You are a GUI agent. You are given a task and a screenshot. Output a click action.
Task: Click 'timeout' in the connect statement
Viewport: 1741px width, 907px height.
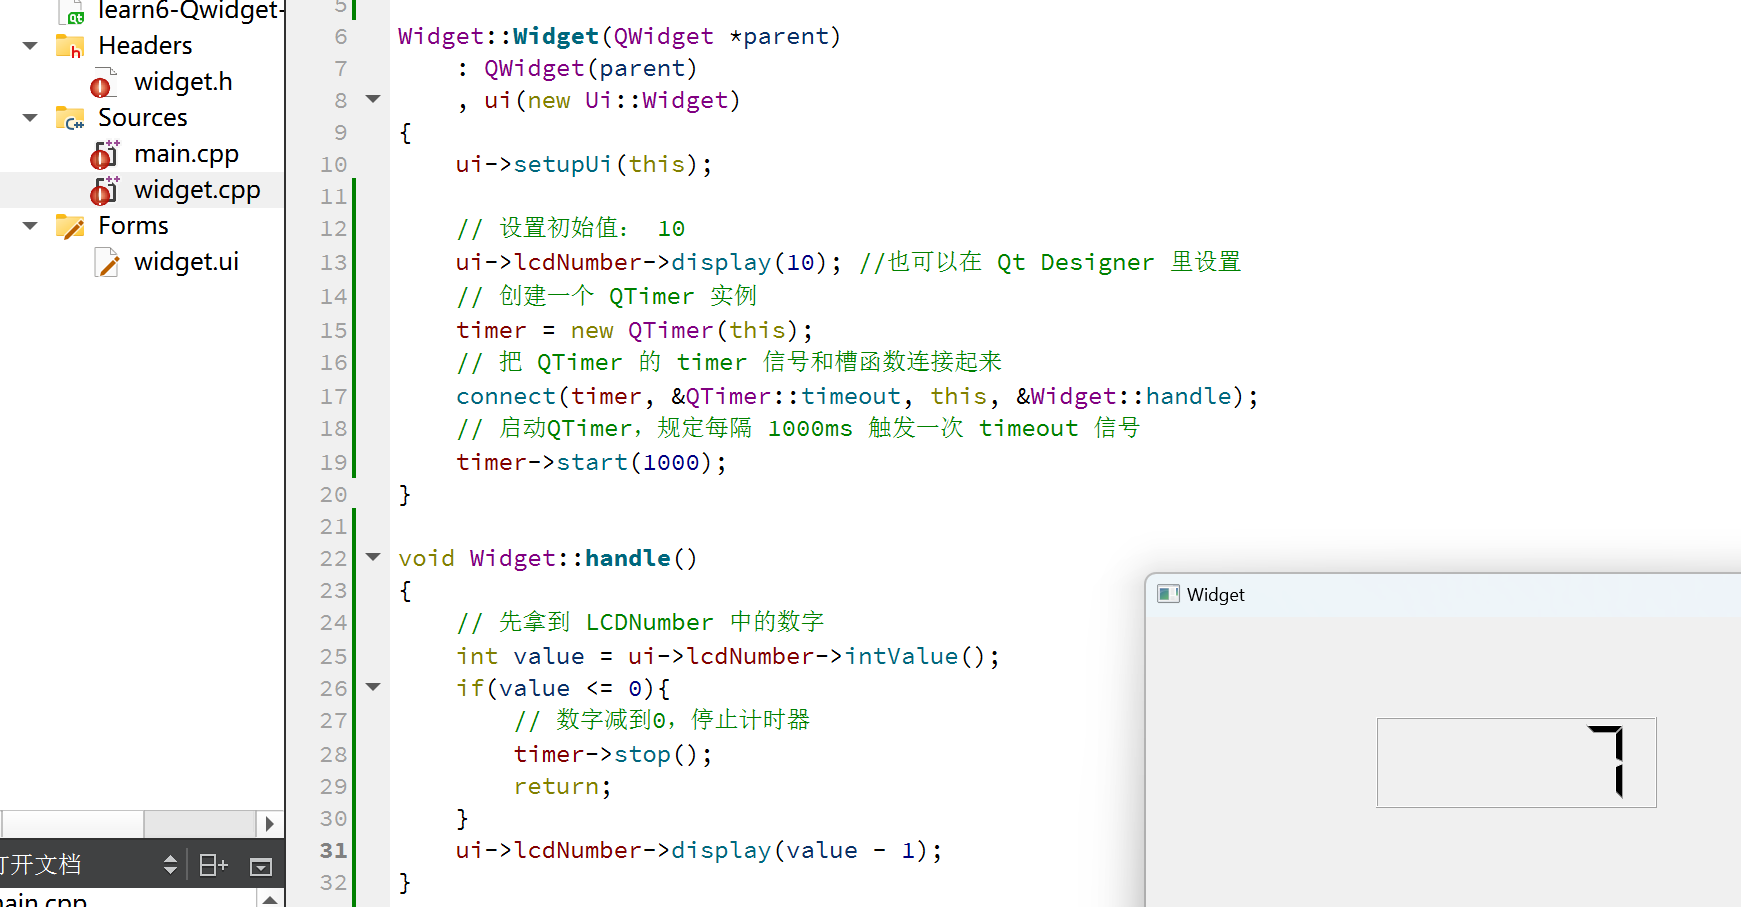[851, 396]
